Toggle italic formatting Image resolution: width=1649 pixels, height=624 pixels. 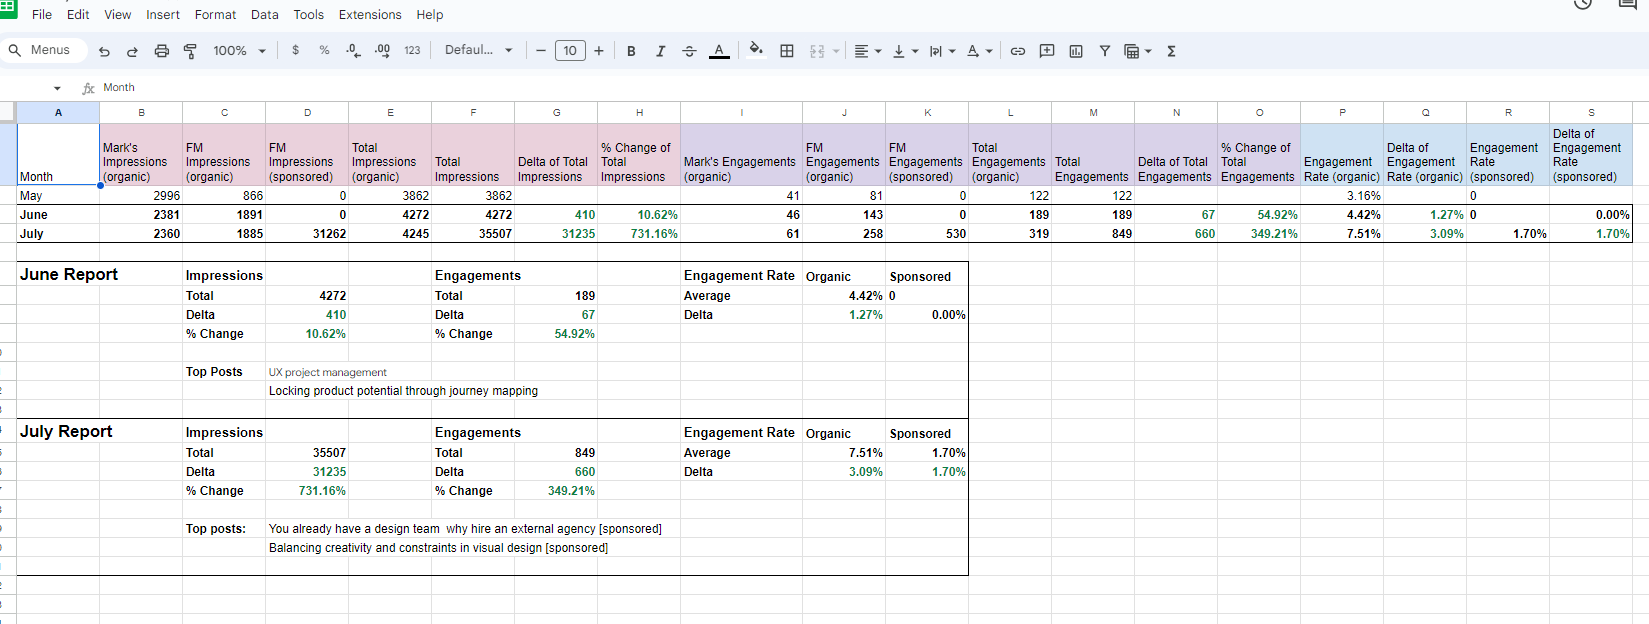pos(660,51)
